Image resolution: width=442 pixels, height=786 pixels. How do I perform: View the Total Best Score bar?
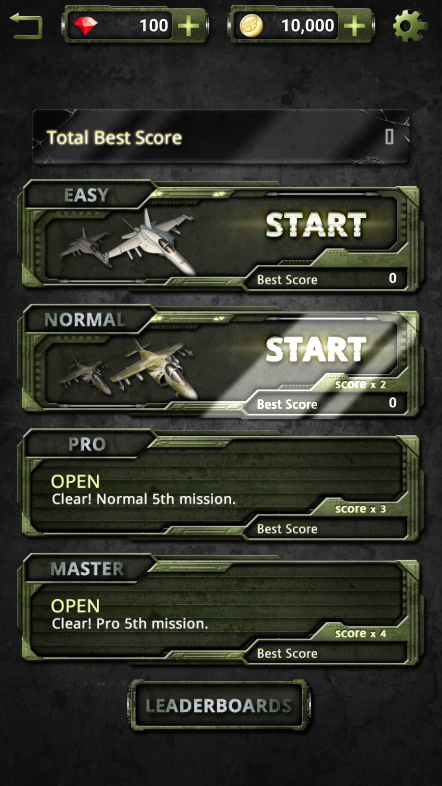(x=221, y=137)
